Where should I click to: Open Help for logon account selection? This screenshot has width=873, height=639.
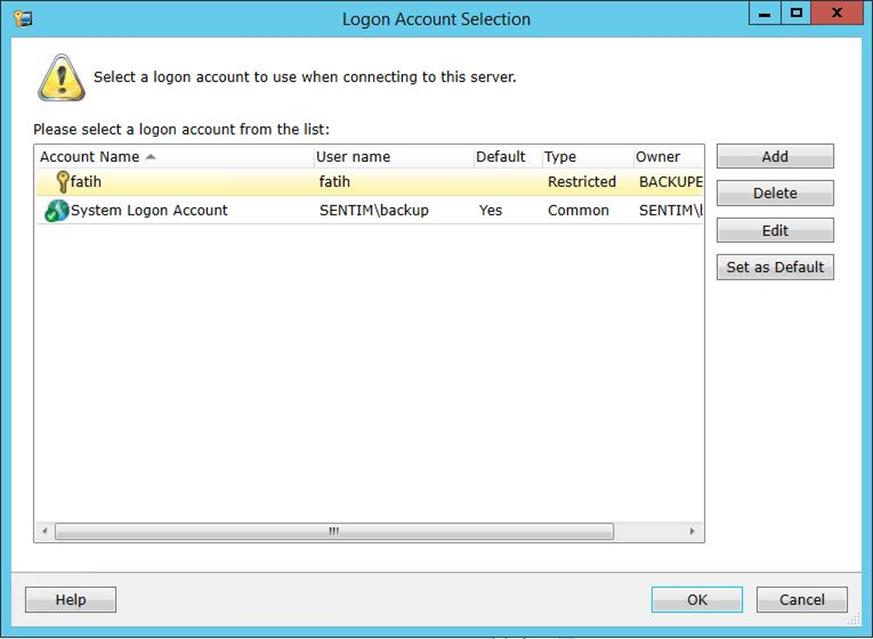click(x=71, y=599)
